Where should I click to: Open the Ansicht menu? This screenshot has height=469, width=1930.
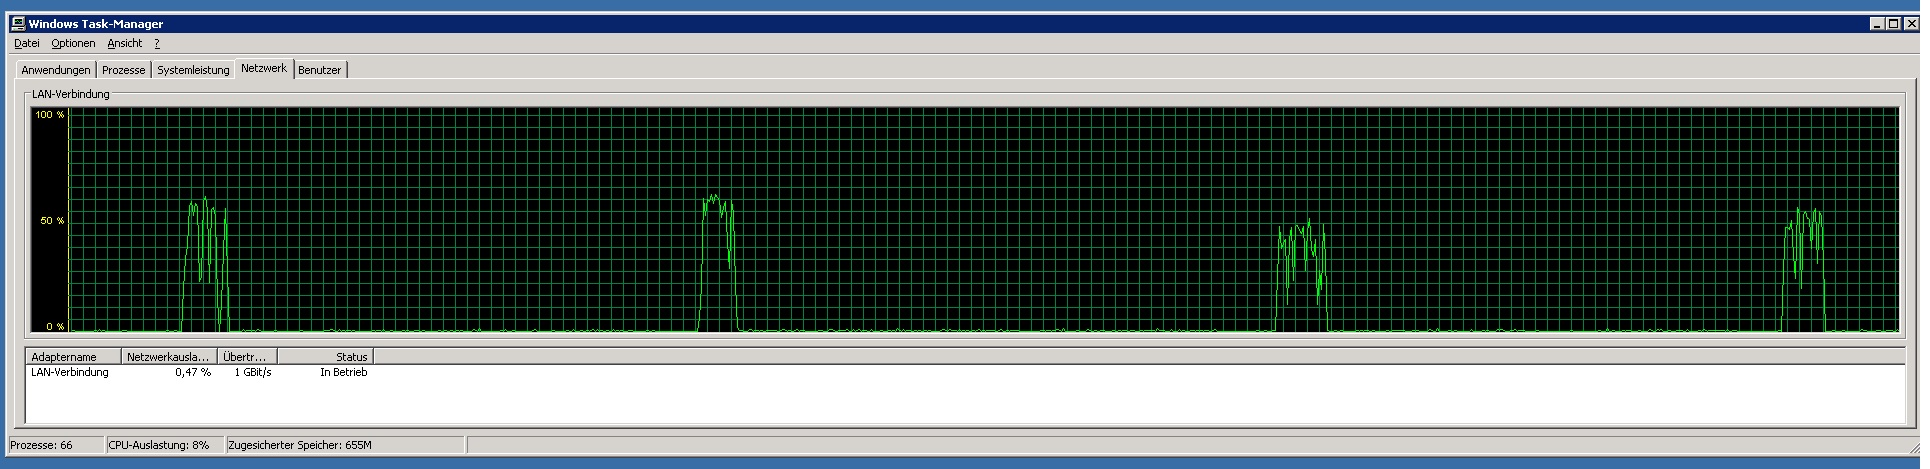(x=125, y=43)
